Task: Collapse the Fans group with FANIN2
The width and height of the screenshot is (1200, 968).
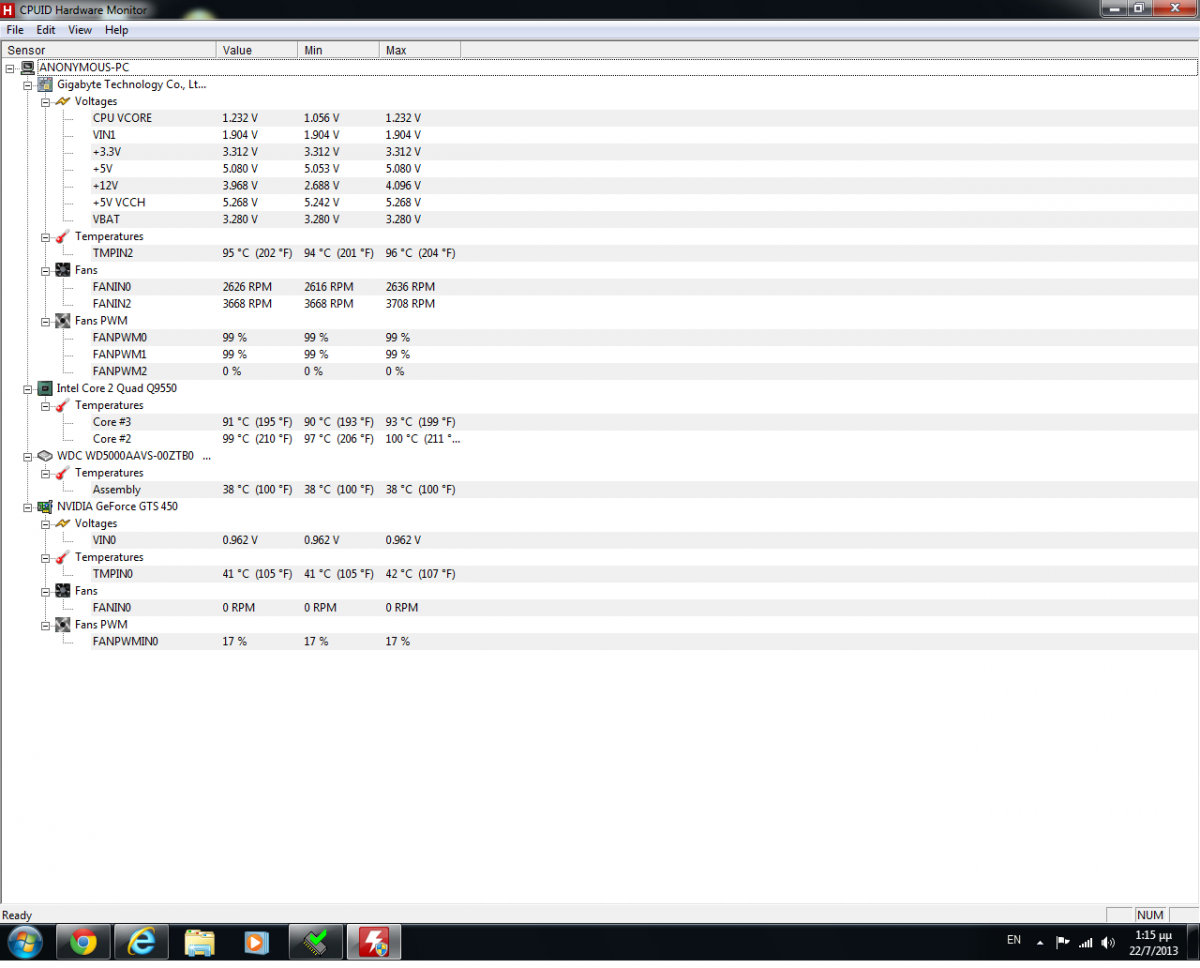Action: [45, 270]
